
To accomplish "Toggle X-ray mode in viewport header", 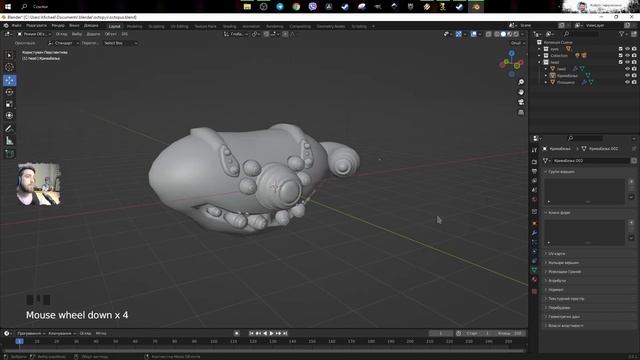I will point(489,34).
